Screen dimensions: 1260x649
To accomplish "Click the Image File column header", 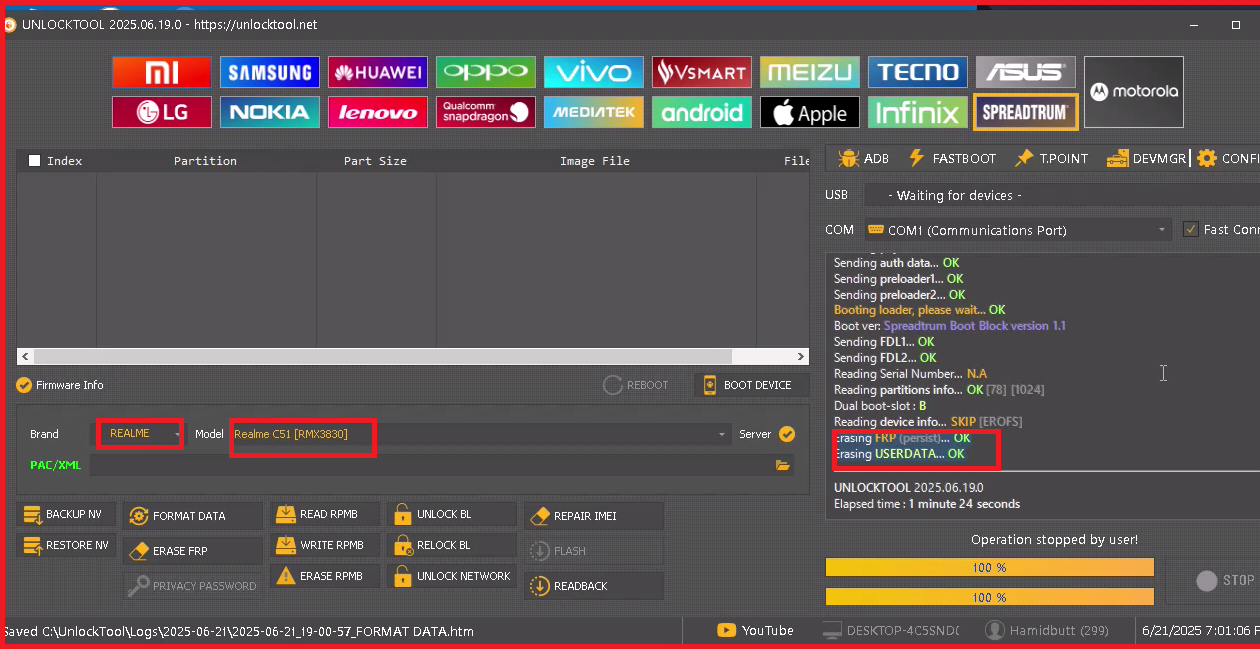I will [595, 161].
